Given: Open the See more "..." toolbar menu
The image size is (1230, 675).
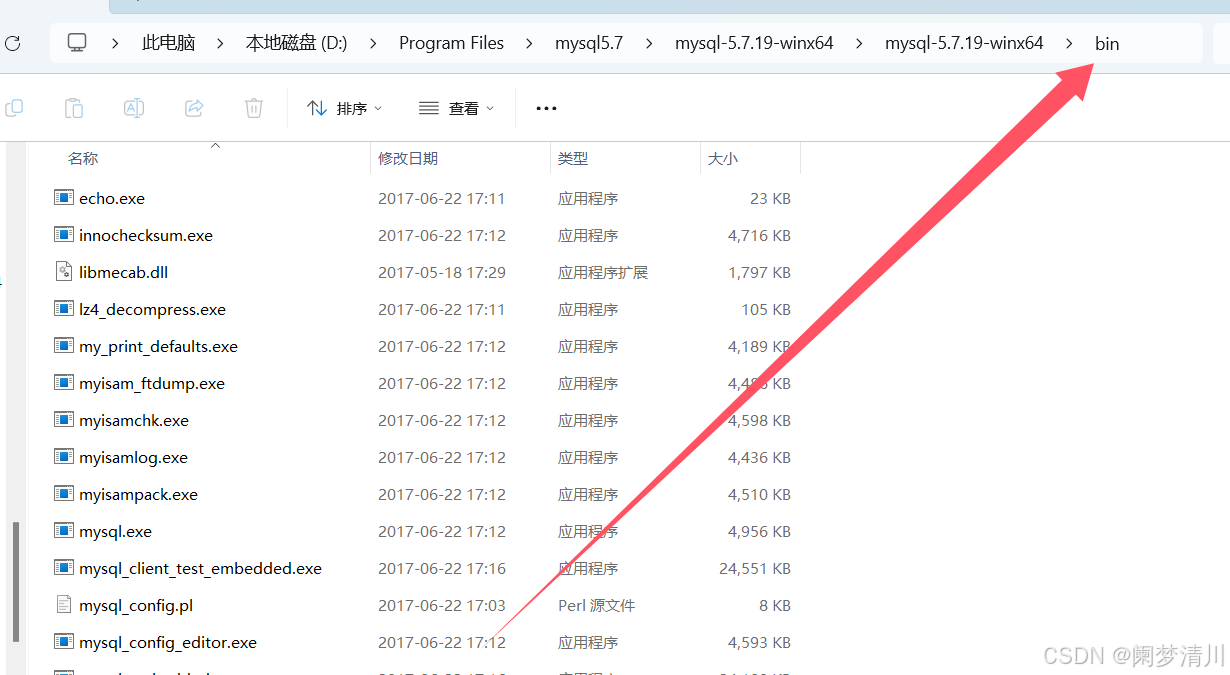Looking at the screenshot, I should [545, 107].
